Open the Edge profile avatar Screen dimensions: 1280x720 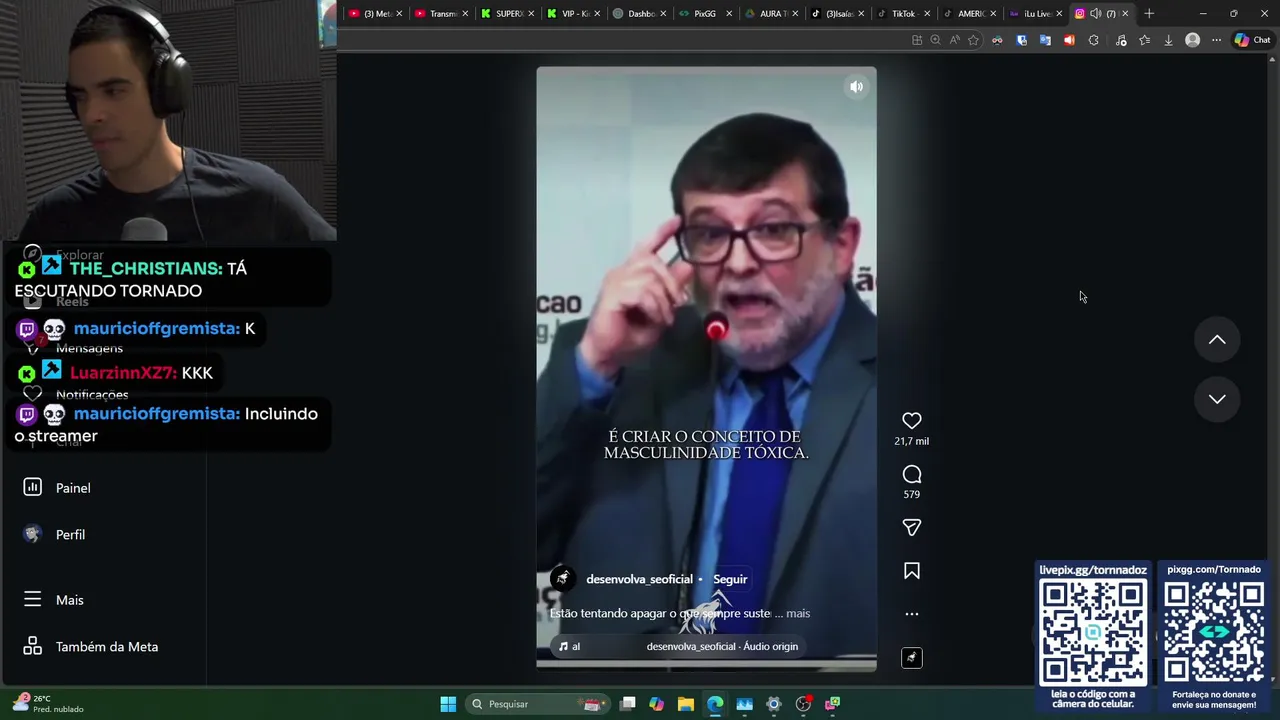(x=1192, y=40)
